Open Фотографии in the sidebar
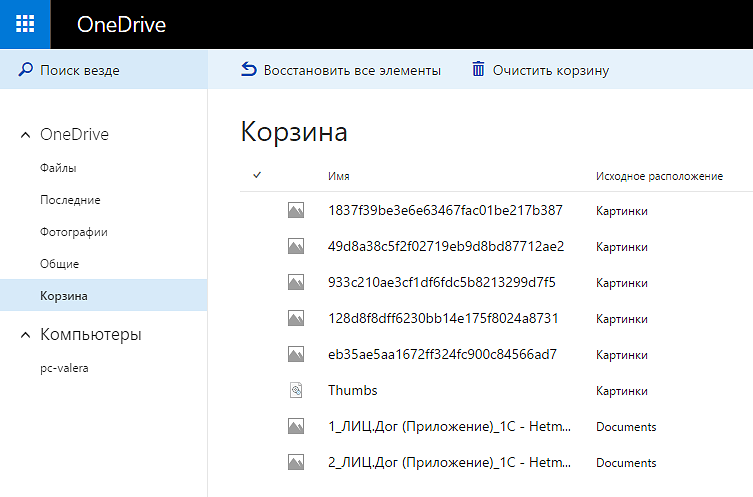 [x=74, y=232]
